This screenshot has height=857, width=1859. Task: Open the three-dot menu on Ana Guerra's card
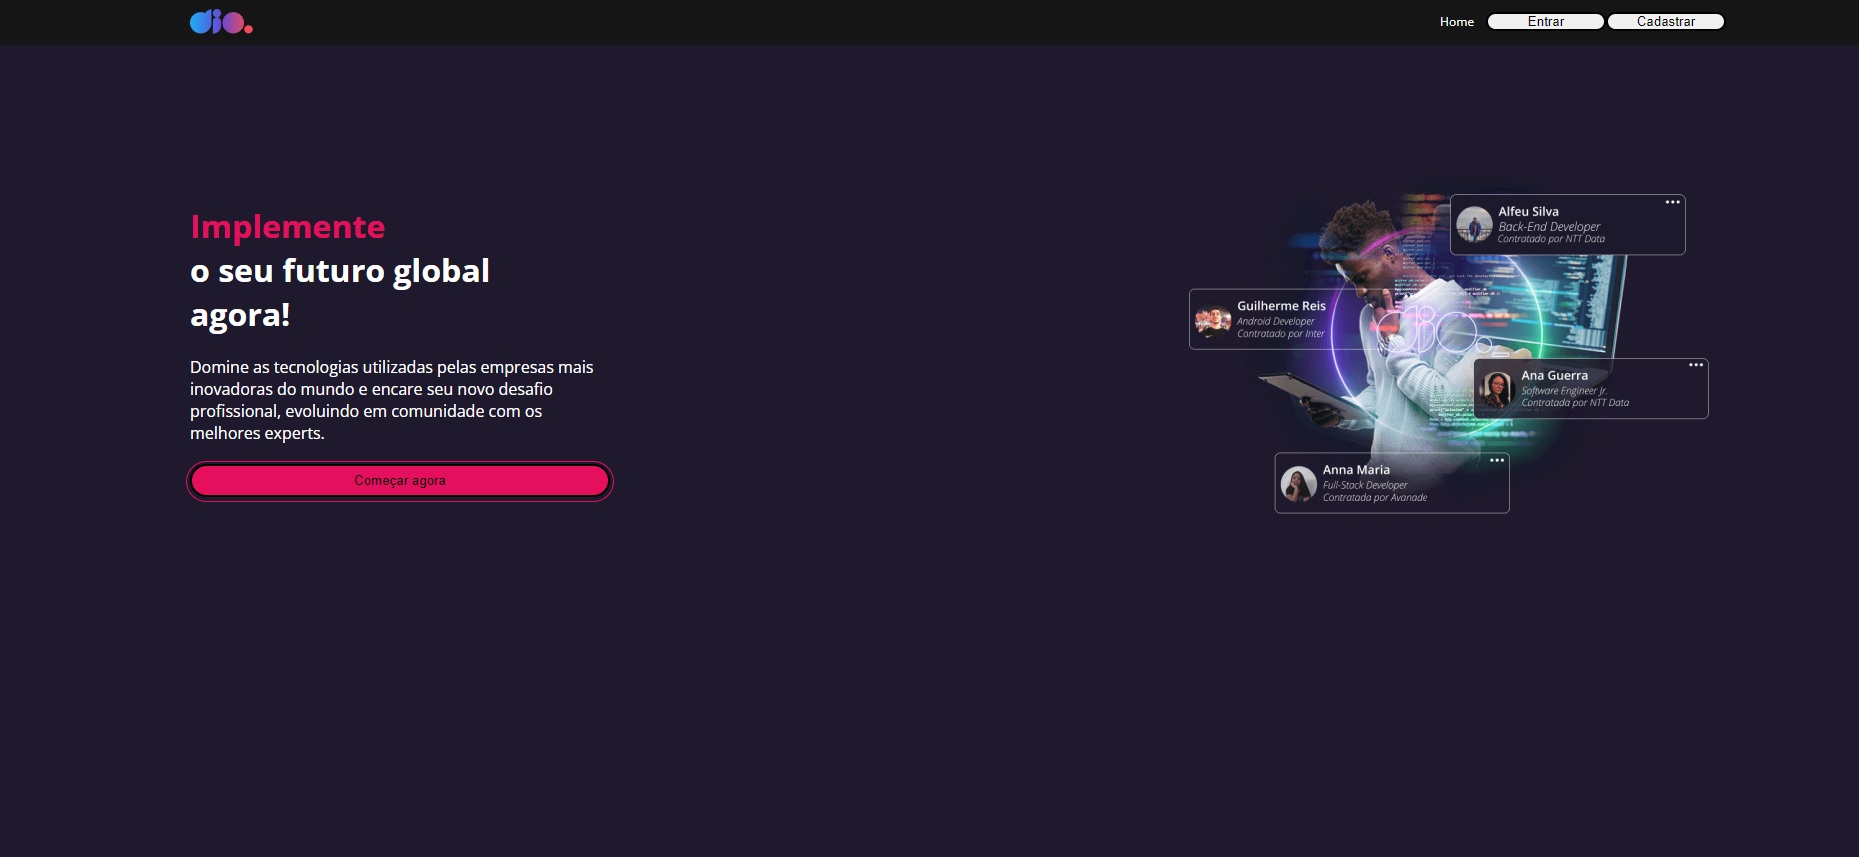(1696, 365)
